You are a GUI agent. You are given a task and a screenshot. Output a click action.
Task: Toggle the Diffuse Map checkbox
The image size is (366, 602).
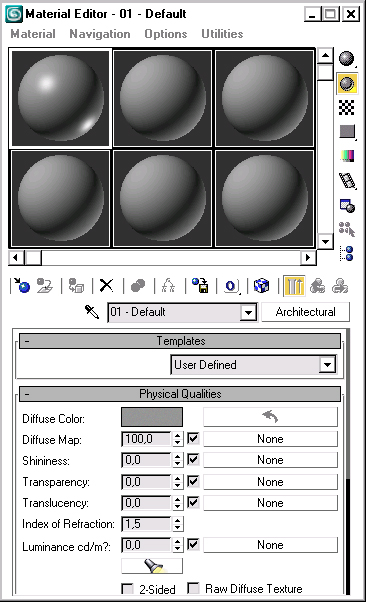click(193, 438)
